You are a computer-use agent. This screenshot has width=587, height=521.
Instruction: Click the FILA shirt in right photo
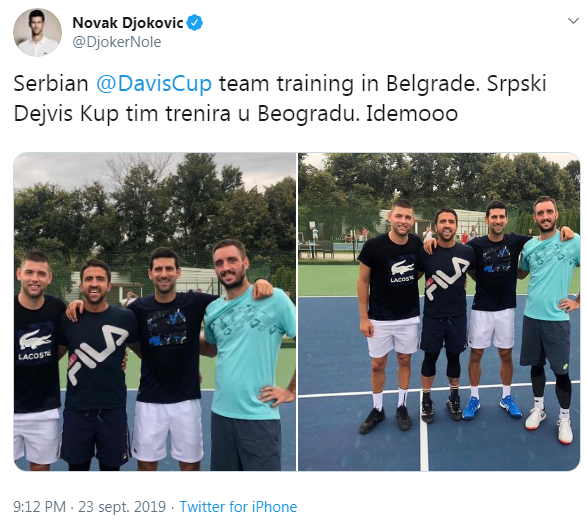point(445,279)
